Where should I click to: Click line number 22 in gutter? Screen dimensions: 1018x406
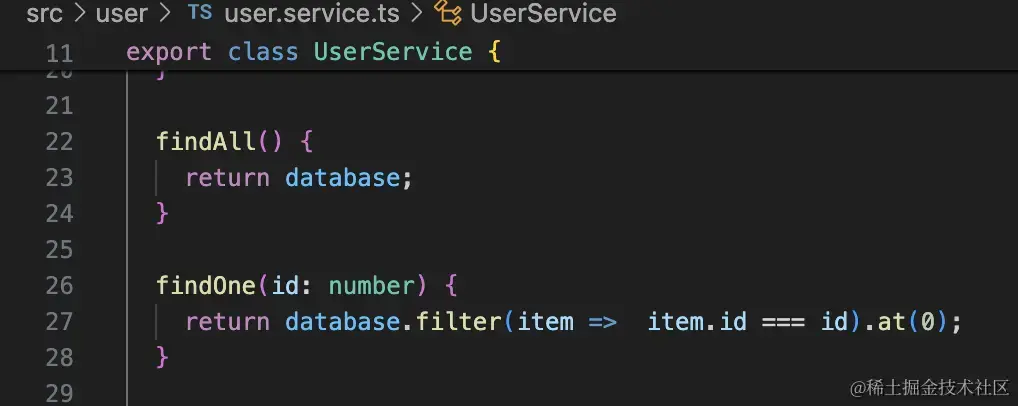tap(59, 142)
